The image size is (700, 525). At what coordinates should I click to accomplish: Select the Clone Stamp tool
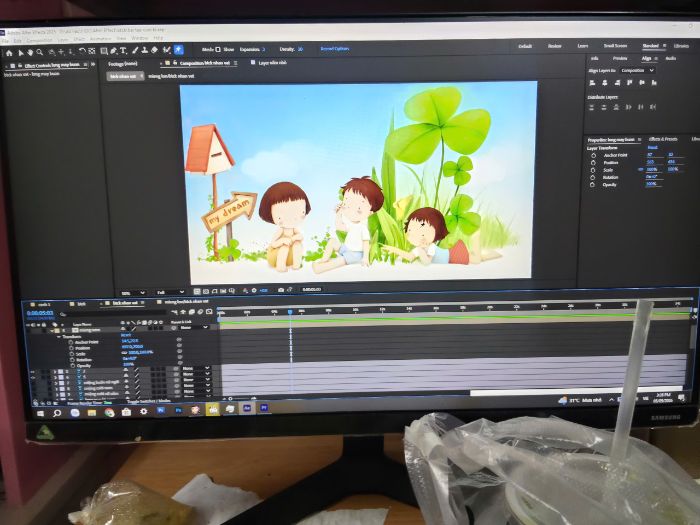tap(144, 50)
